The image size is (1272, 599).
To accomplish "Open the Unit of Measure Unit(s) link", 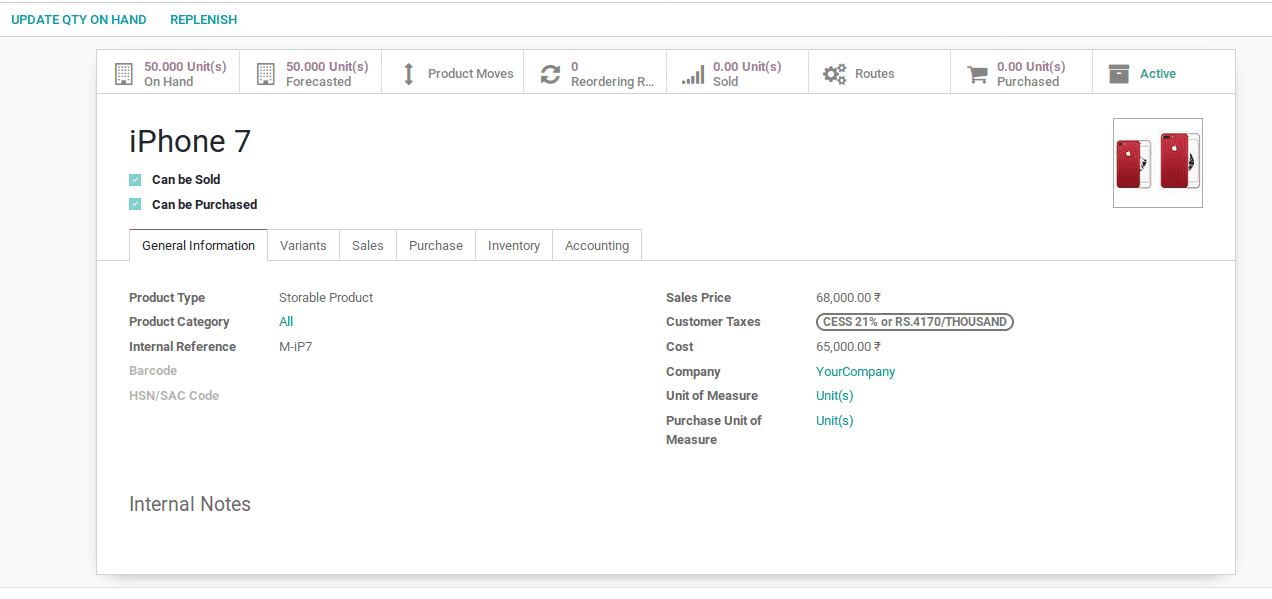I will [x=835, y=396].
